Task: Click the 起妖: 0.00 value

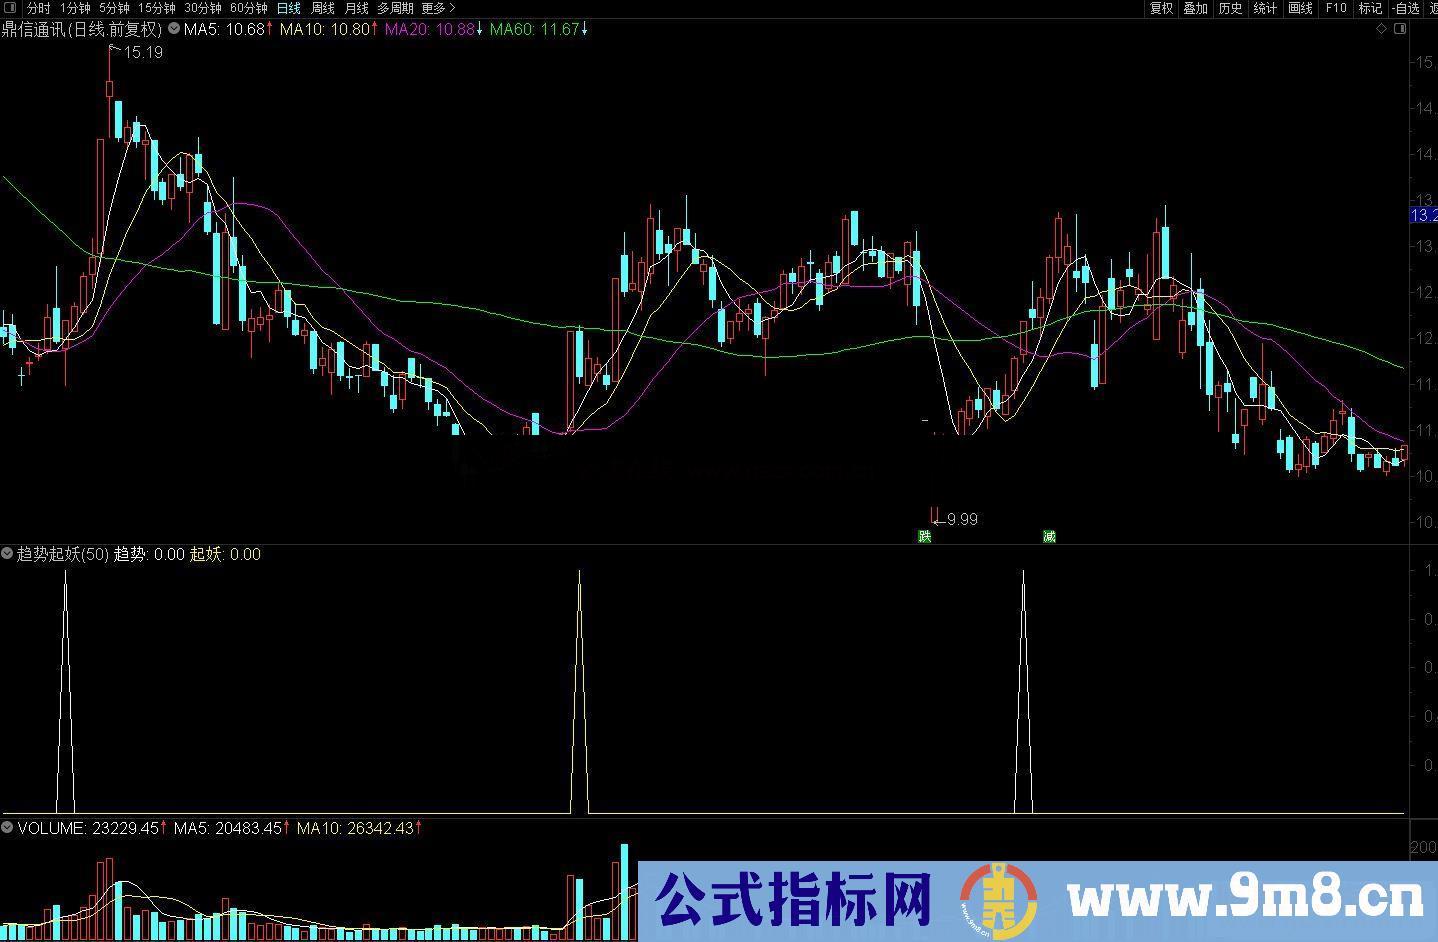Action: (225, 554)
